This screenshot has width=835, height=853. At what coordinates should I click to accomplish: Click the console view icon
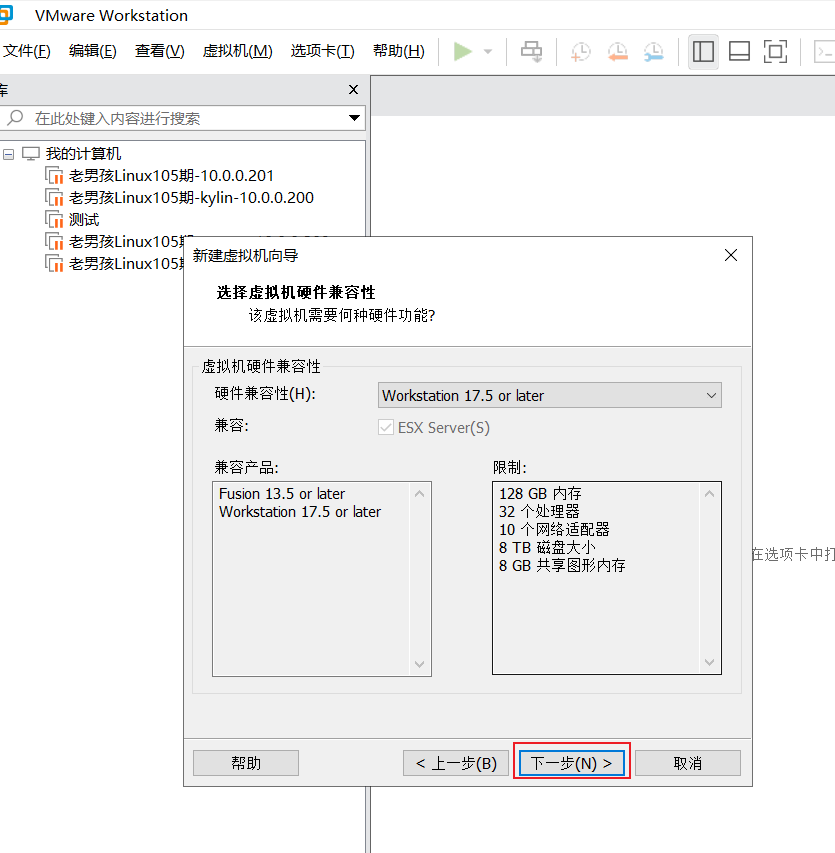coord(824,52)
